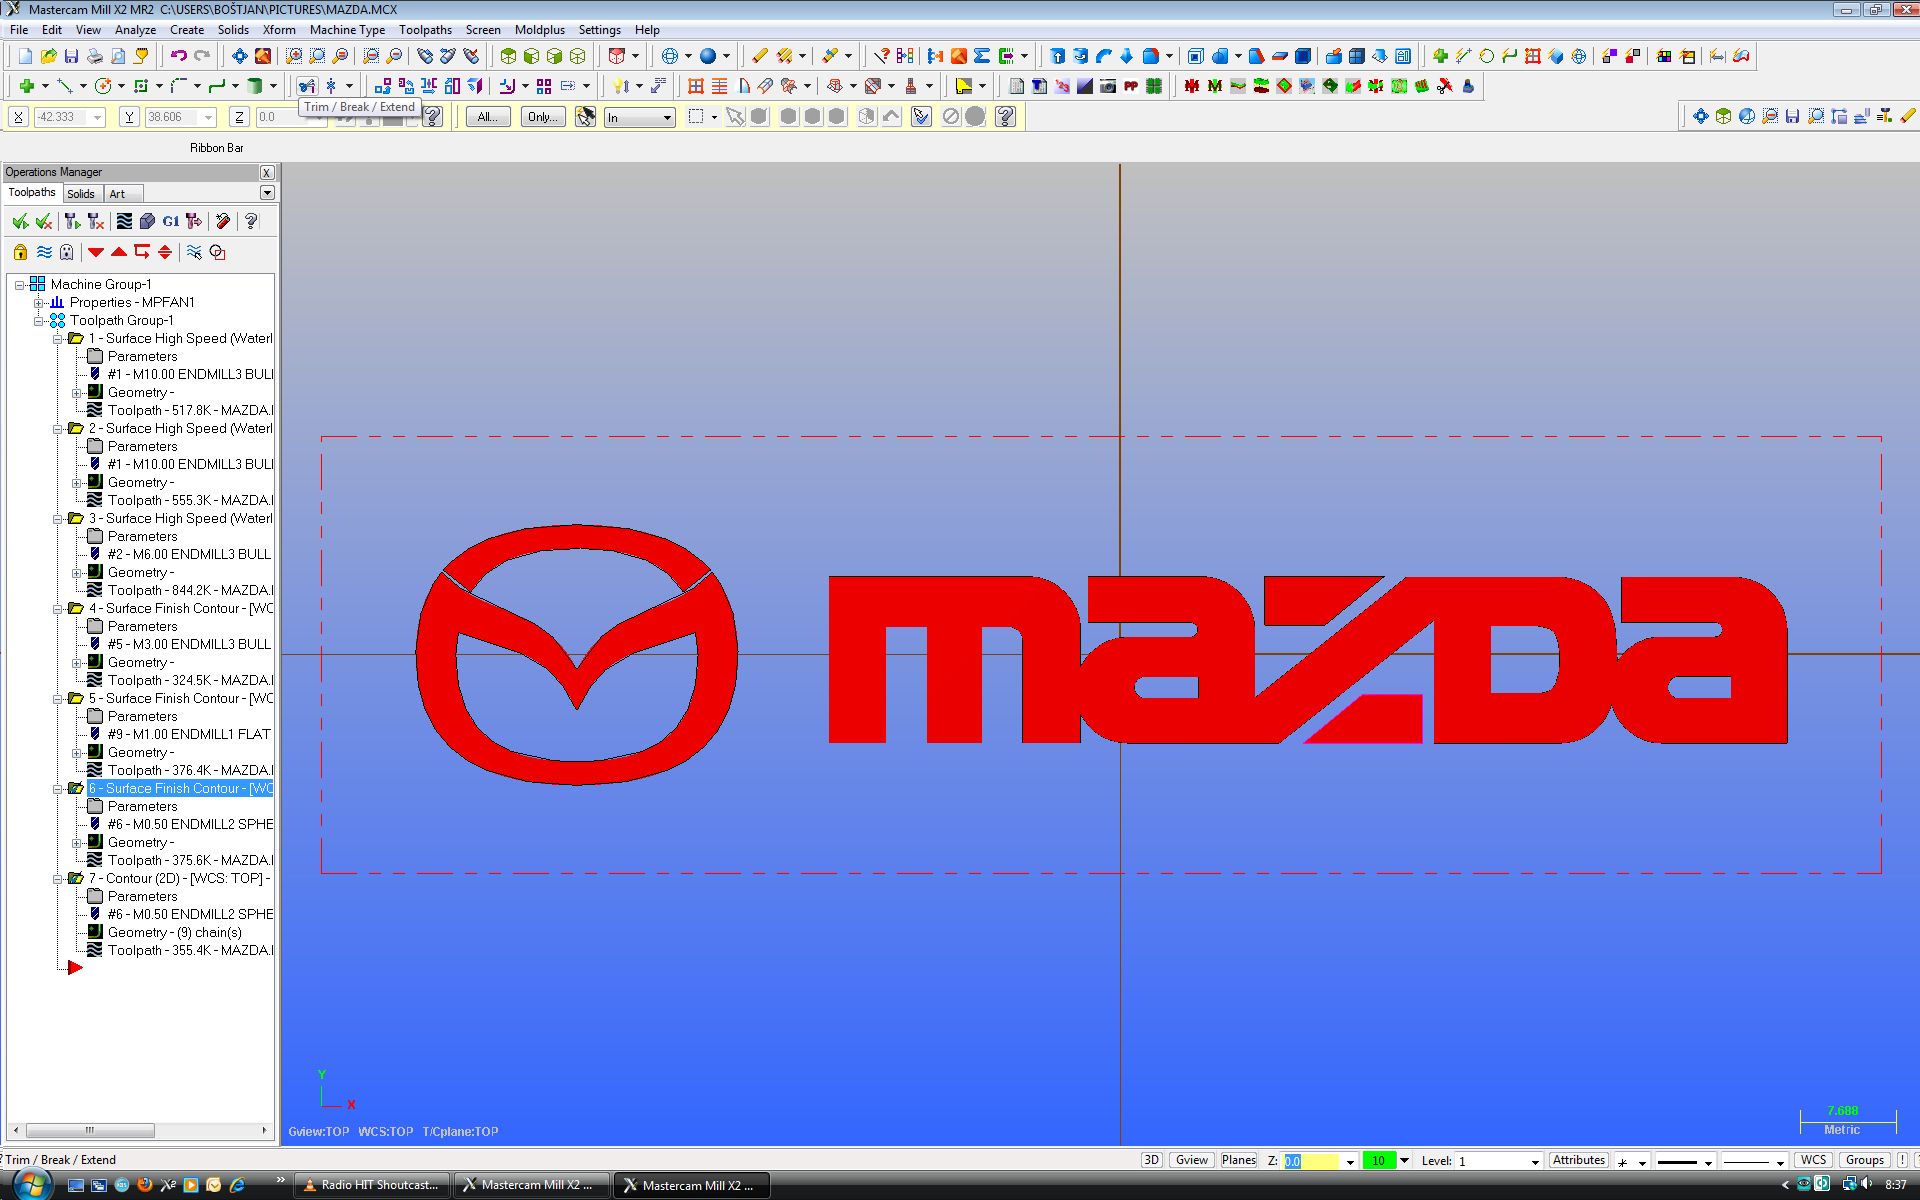Open the Operations Manager tab dropdown arrow

267,192
